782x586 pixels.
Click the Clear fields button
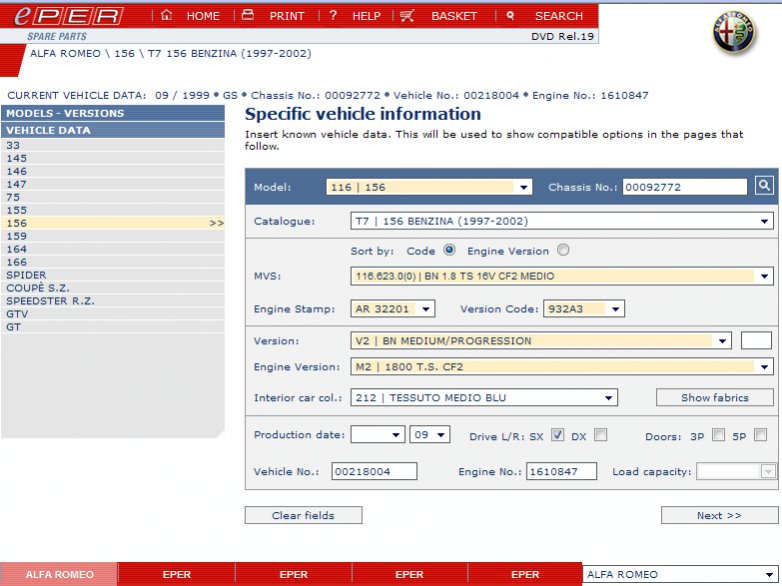click(303, 516)
